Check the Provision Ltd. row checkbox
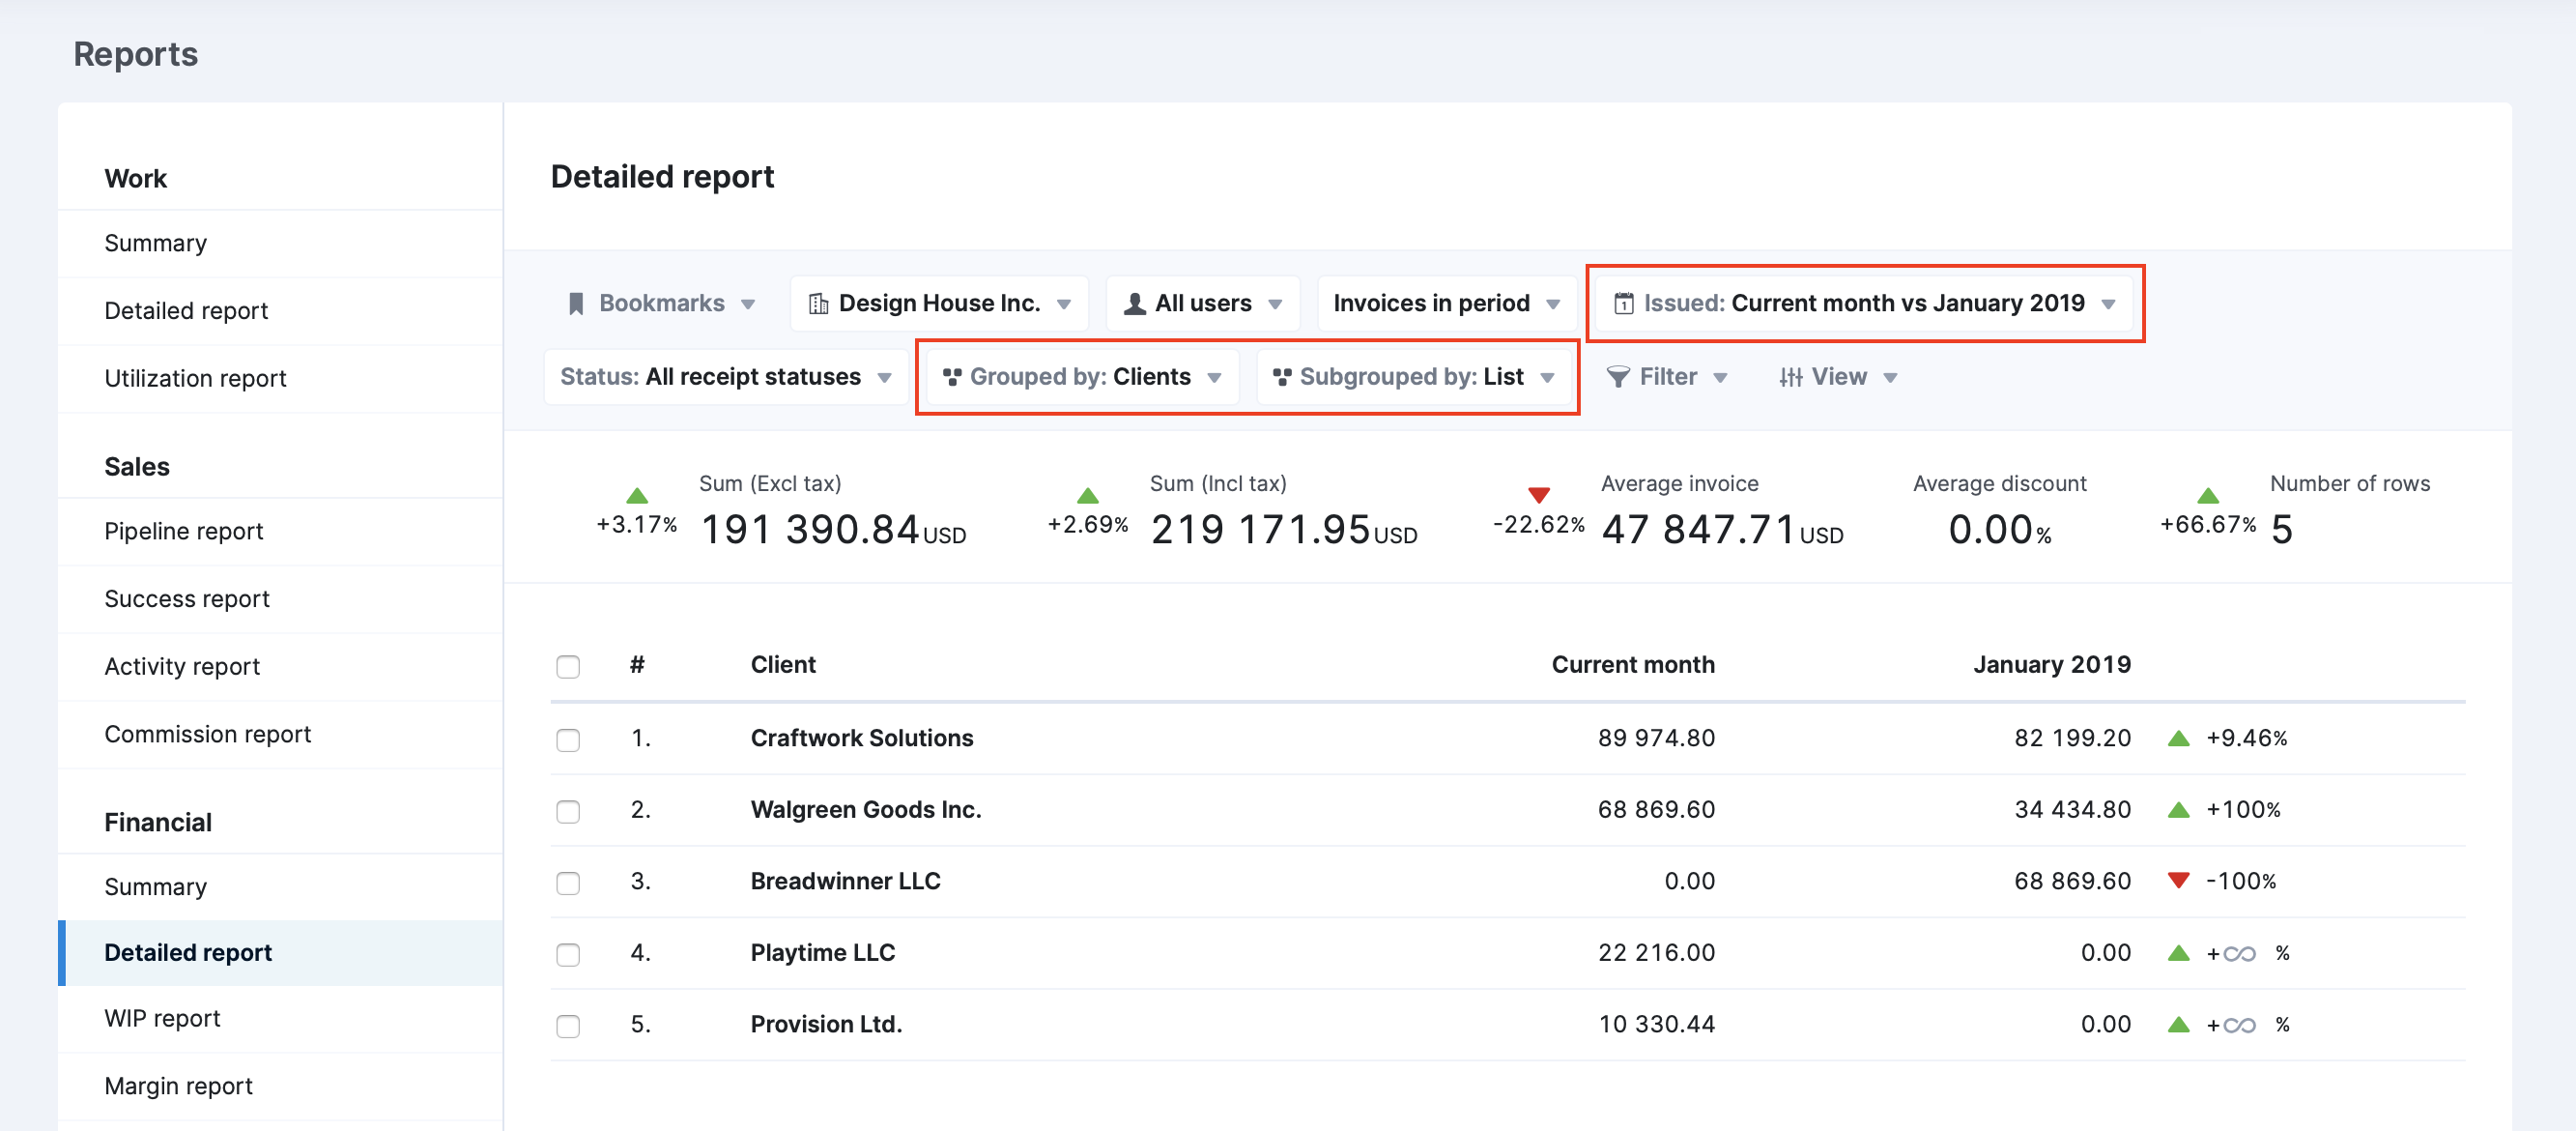This screenshot has height=1131, width=2576. 568,1026
